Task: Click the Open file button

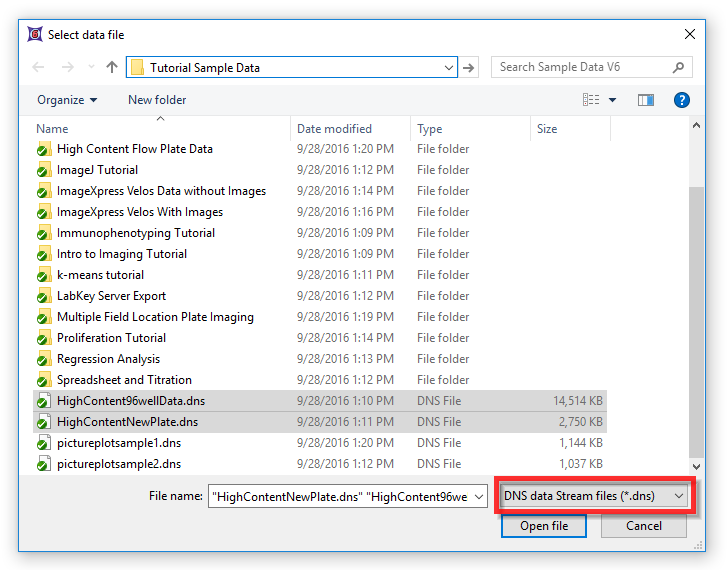Action: point(544,526)
